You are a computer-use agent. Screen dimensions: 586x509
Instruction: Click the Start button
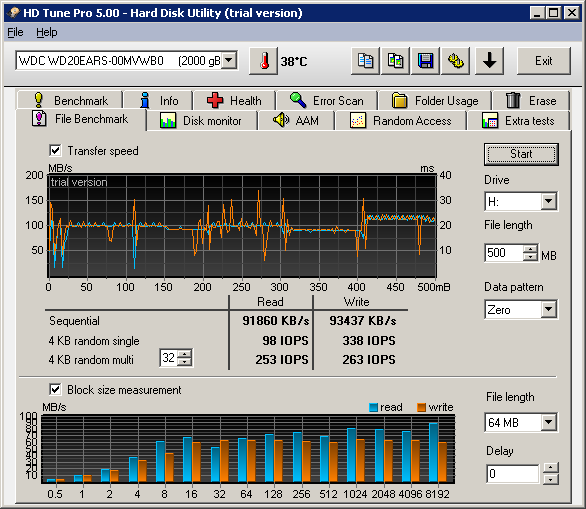click(x=521, y=154)
